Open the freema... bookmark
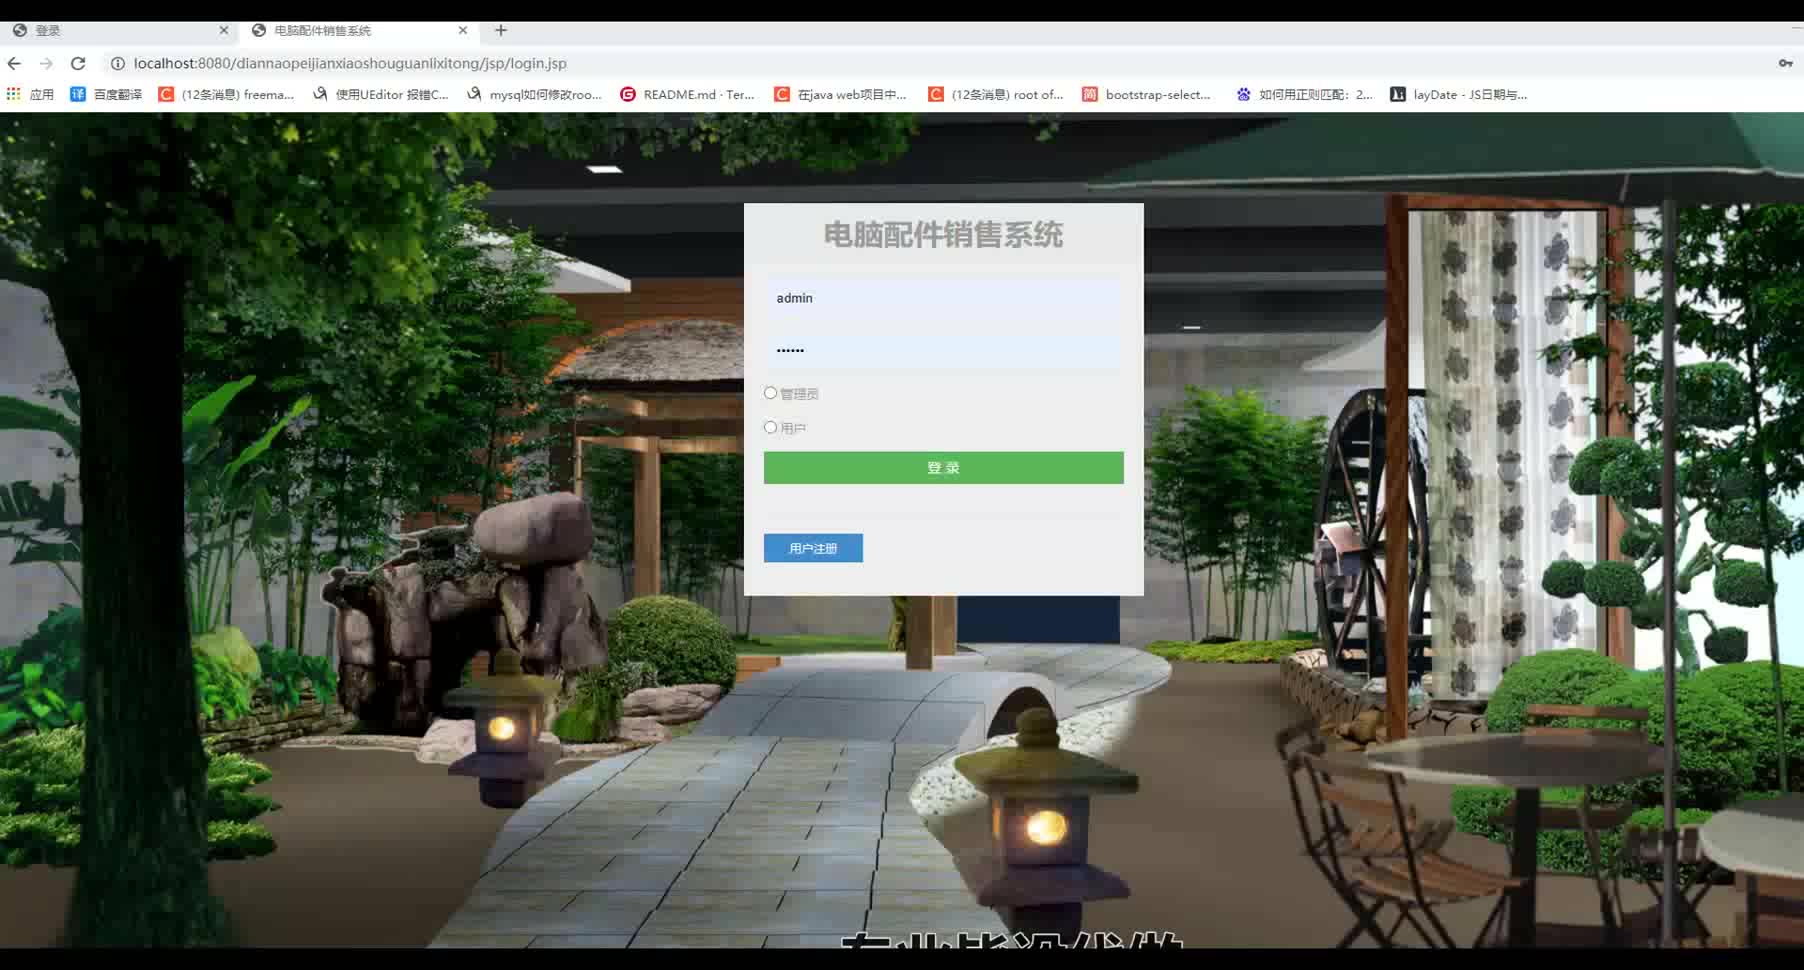1804x970 pixels. (x=226, y=94)
